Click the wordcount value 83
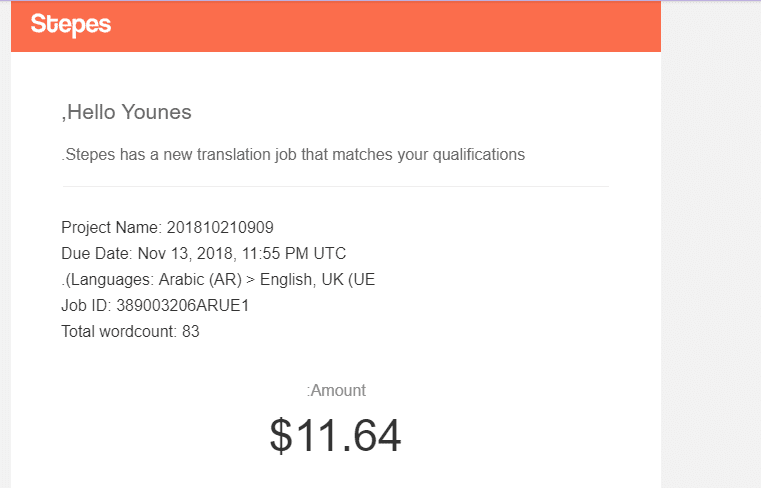Screen dimensions: 761x488 pyautogui.click(x=190, y=331)
